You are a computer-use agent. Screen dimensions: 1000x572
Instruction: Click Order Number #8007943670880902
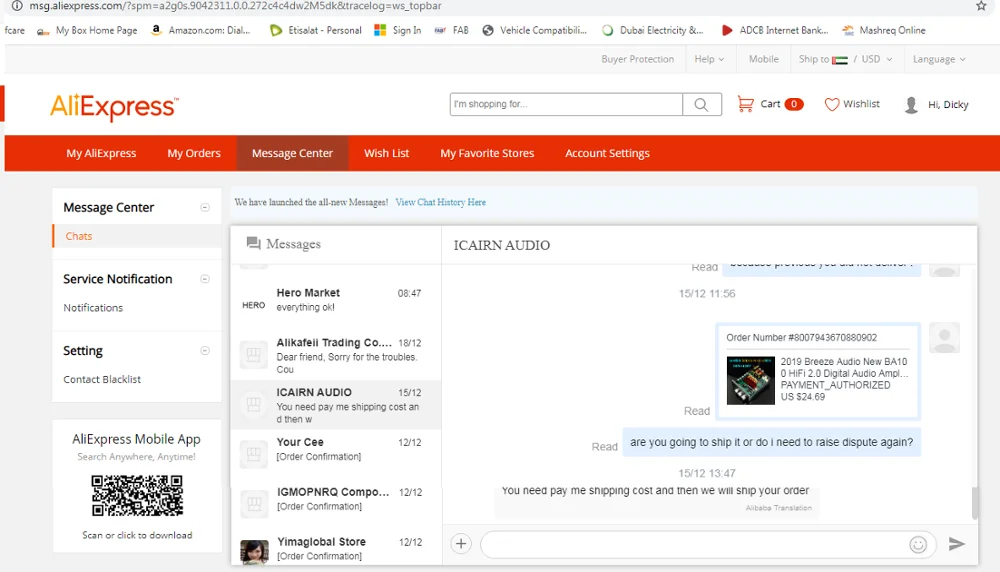(802, 337)
